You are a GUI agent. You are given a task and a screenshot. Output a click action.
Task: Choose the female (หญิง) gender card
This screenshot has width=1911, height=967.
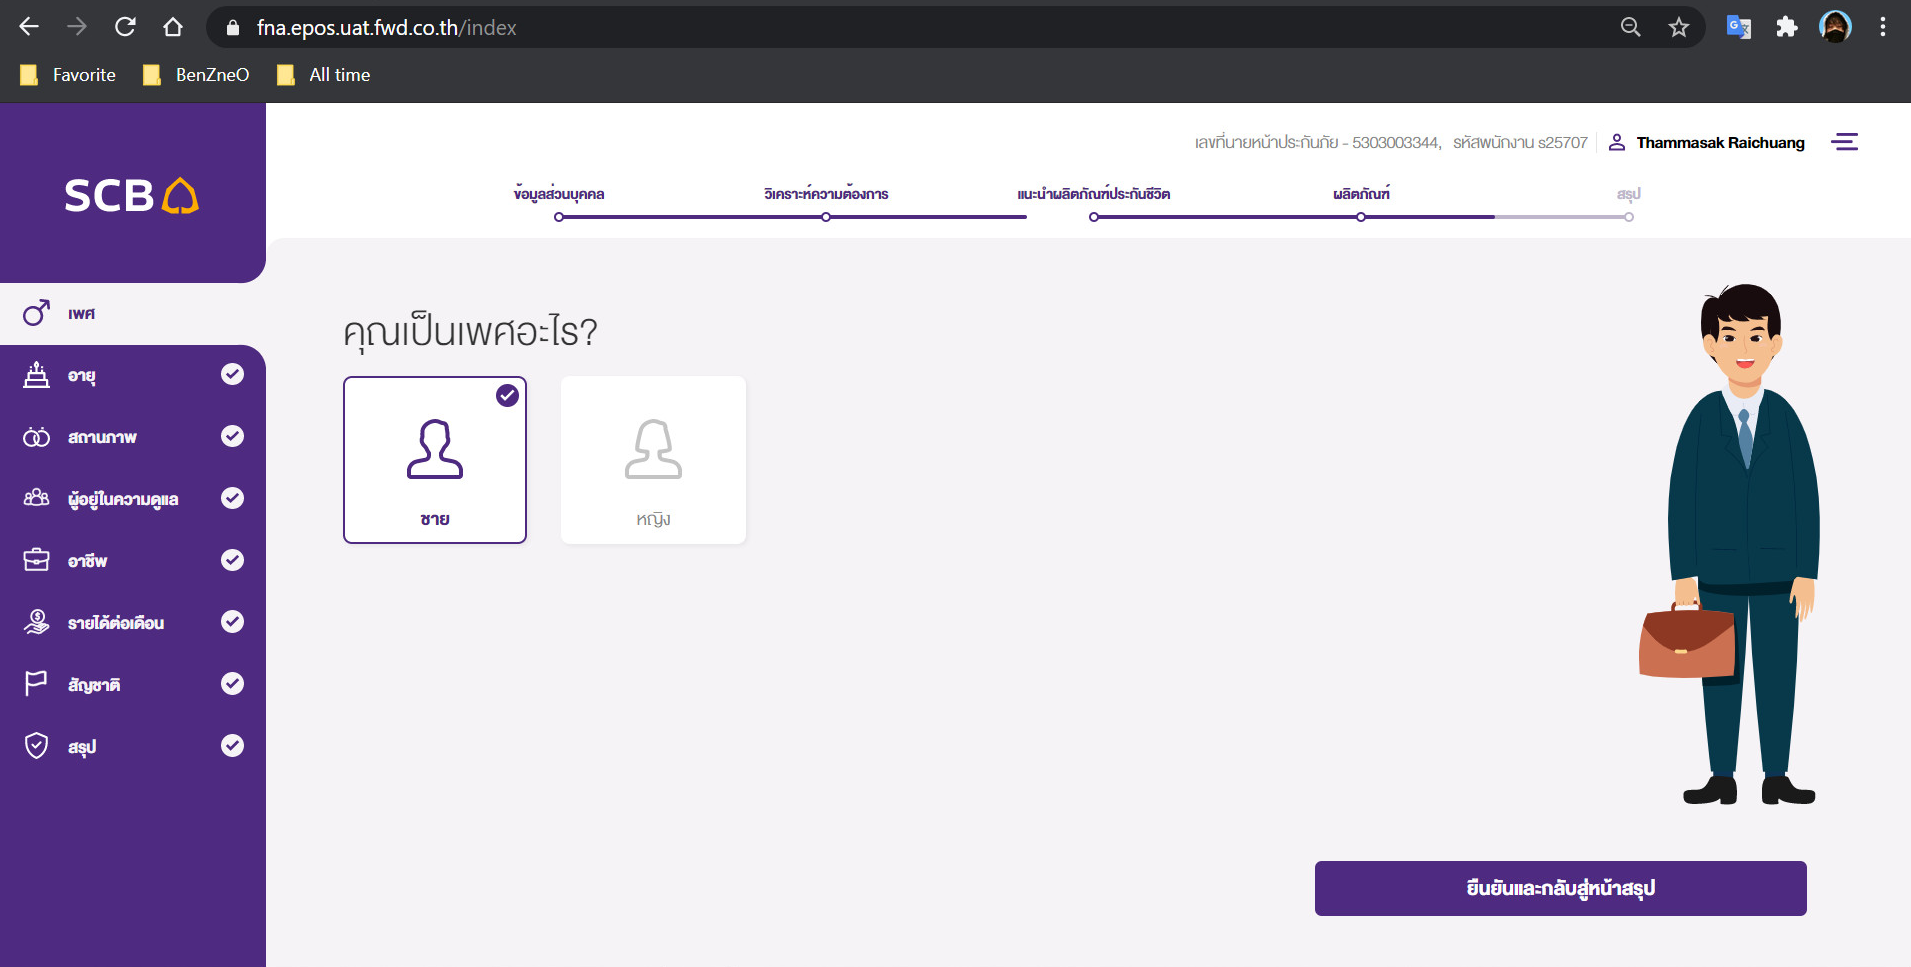pyautogui.click(x=653, y=460)
